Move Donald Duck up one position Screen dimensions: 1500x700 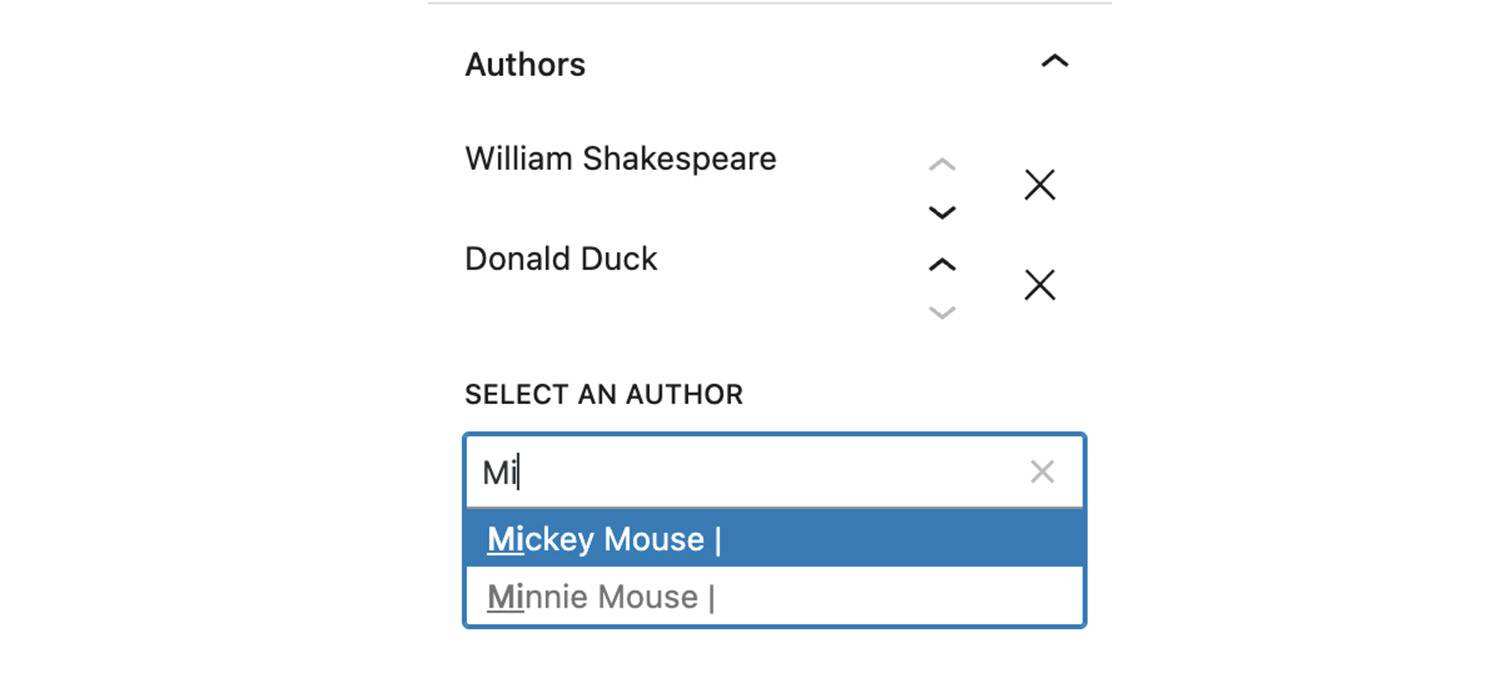click(942, 264)
